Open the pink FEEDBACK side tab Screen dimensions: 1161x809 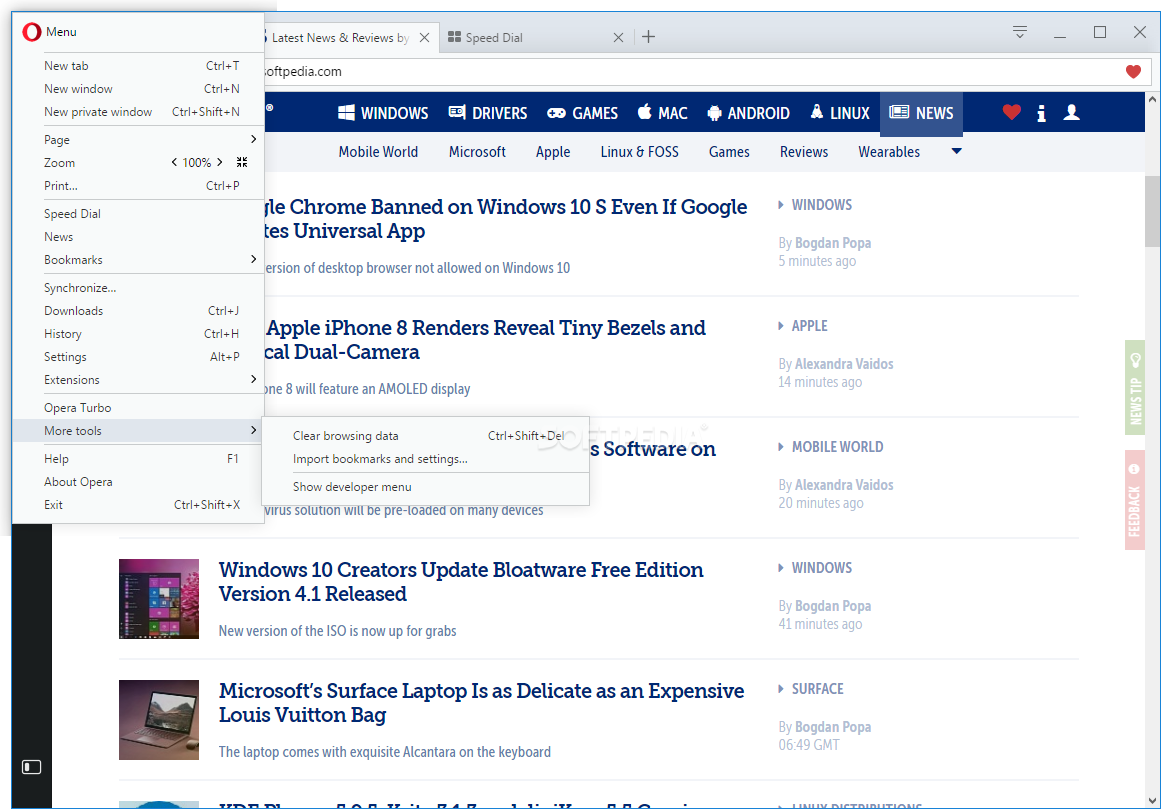1135,500
